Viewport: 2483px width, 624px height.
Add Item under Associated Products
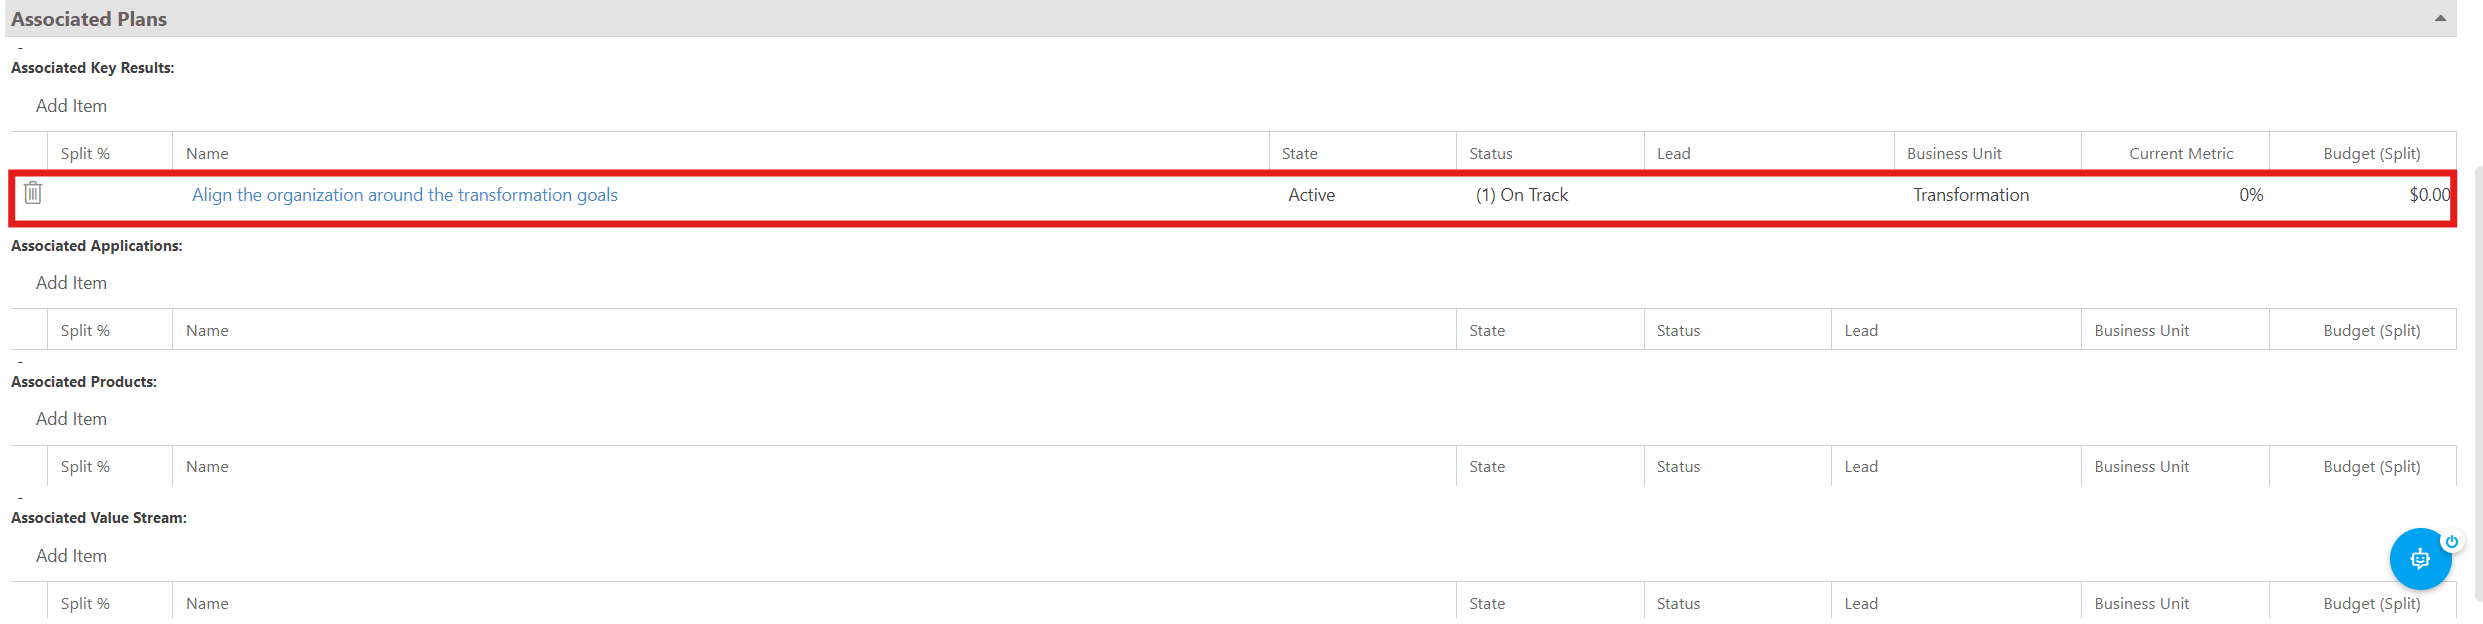coord(71,419)
